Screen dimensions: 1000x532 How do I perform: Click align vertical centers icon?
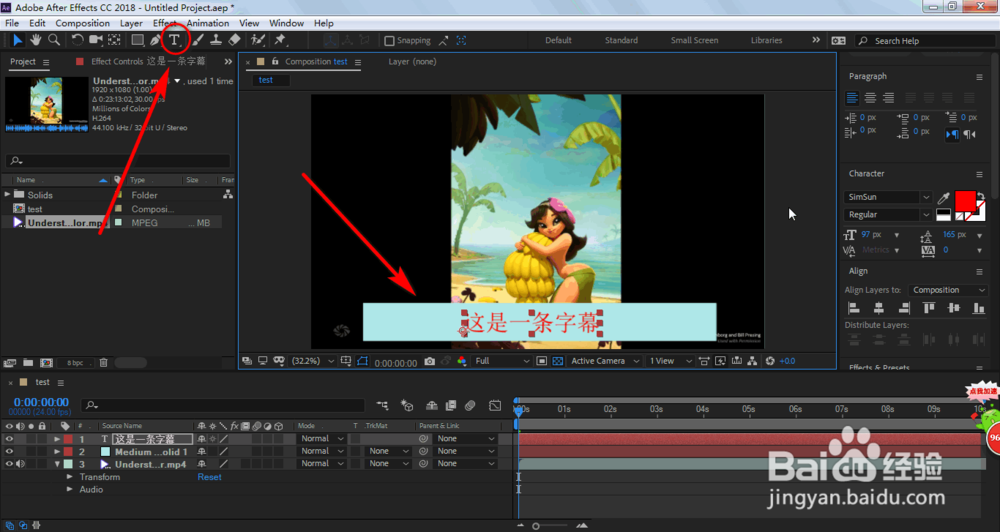pyautogui.click(x=953, y=308)
